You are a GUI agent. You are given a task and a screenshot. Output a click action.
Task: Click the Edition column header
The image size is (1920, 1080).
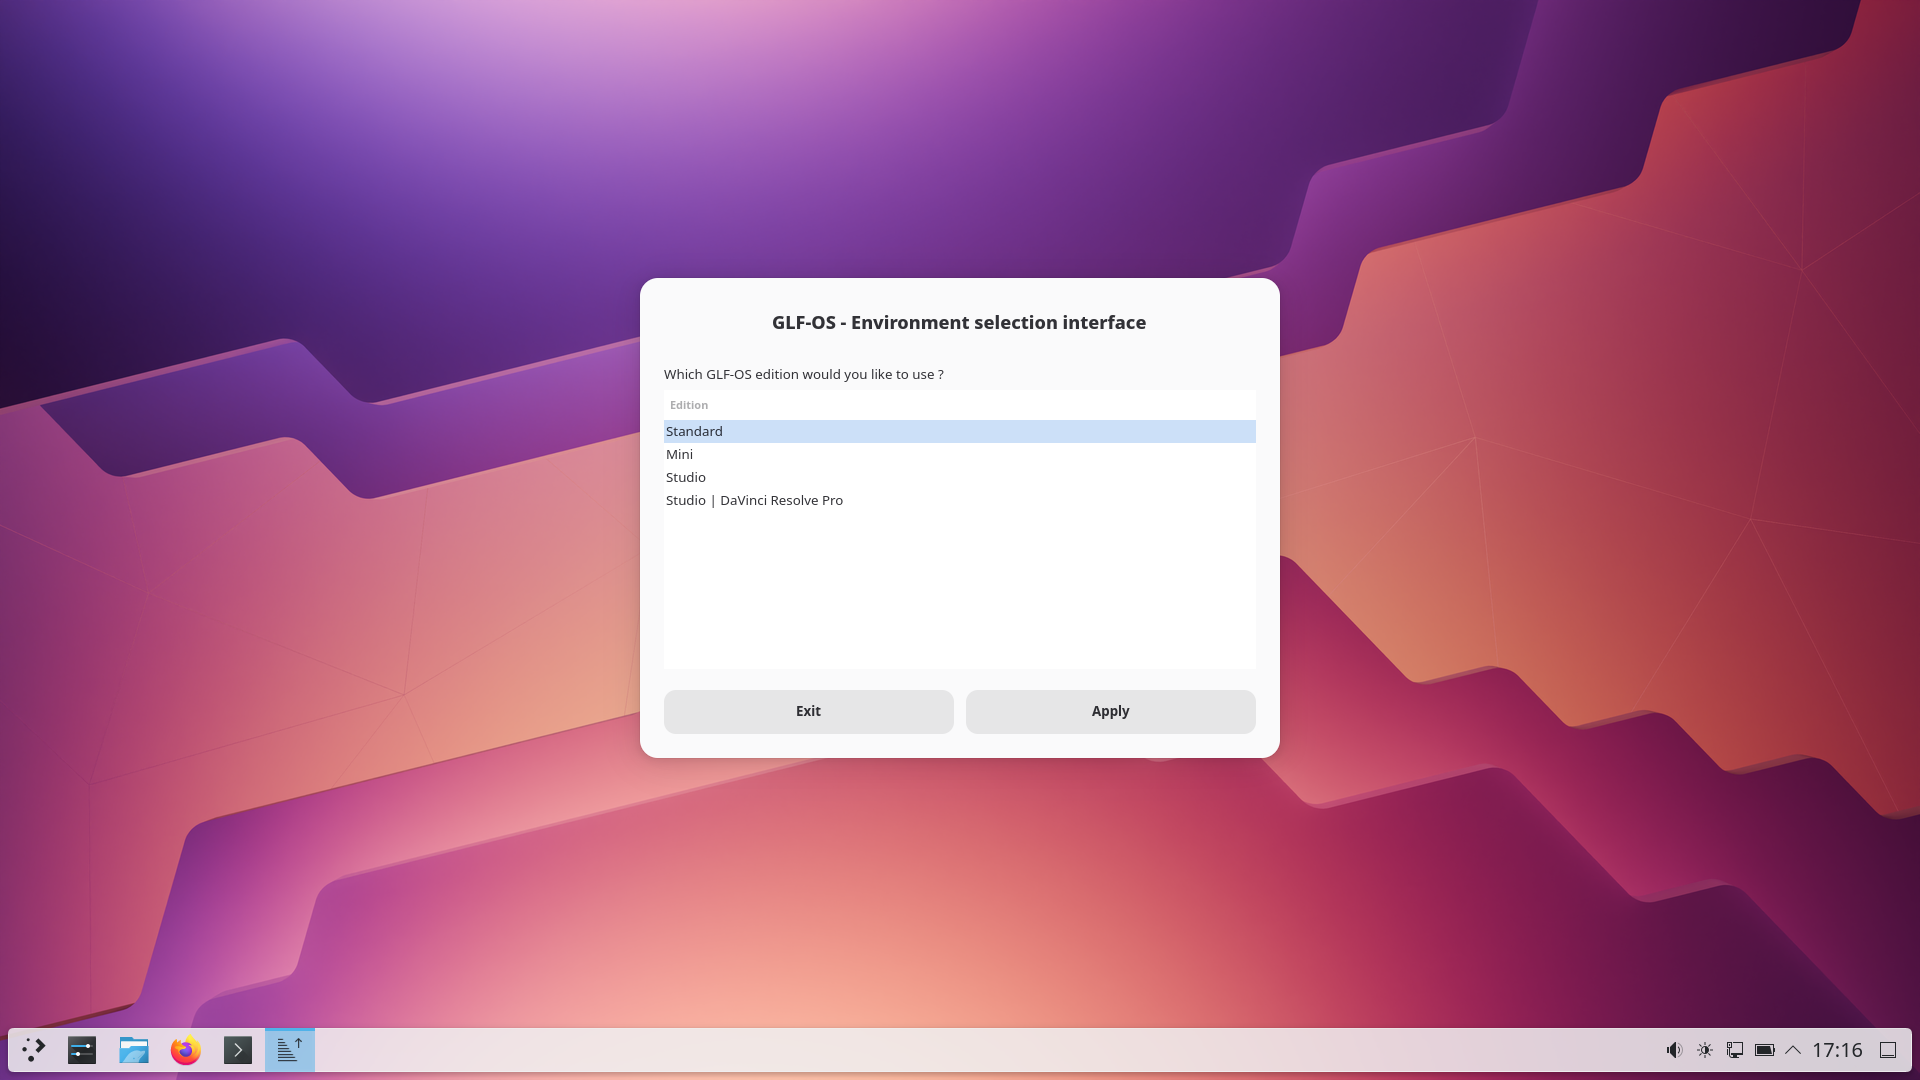click(960, 405)
